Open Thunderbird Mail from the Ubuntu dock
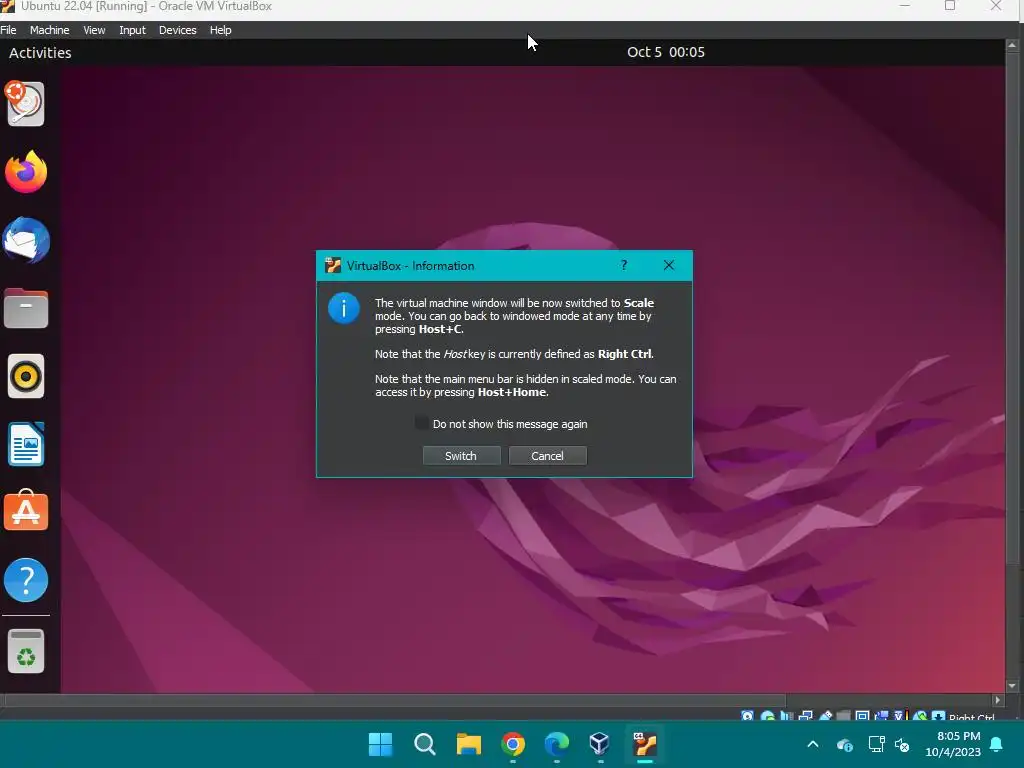The height and width of the screenshot is (768, 1024). pos(26,240)
